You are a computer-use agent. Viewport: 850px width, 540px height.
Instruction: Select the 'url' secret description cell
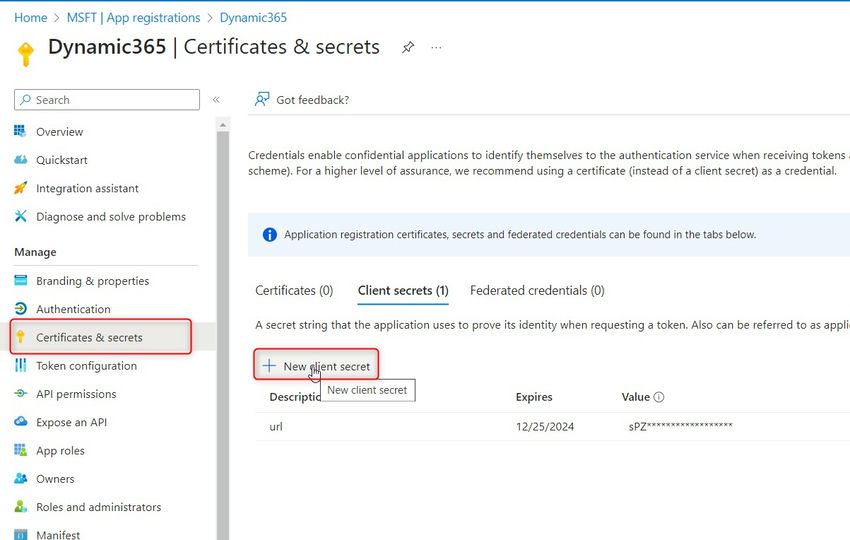click(x=276, y=426)
